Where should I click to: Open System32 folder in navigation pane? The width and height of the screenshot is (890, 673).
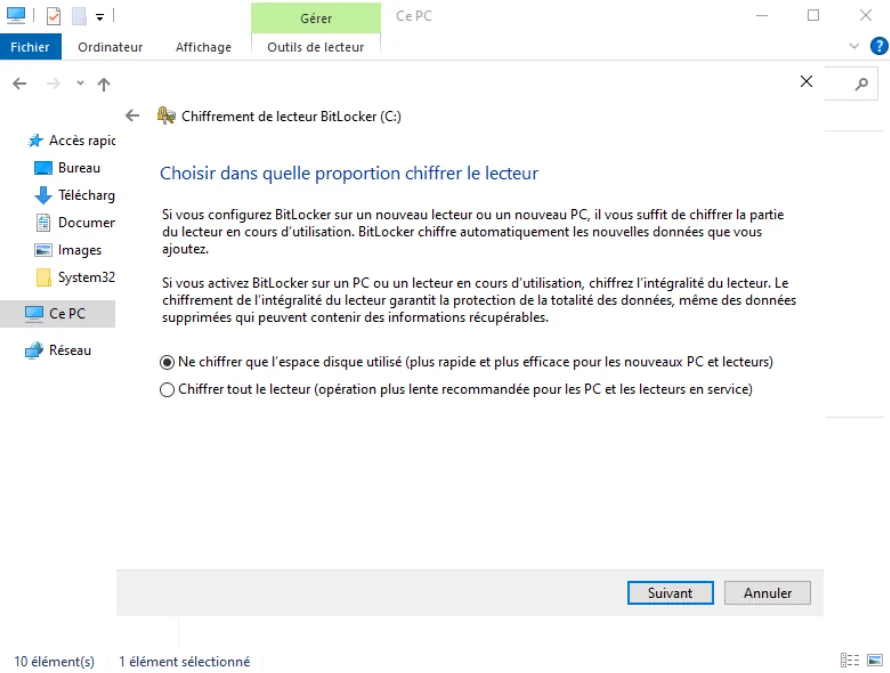(74, 277)
